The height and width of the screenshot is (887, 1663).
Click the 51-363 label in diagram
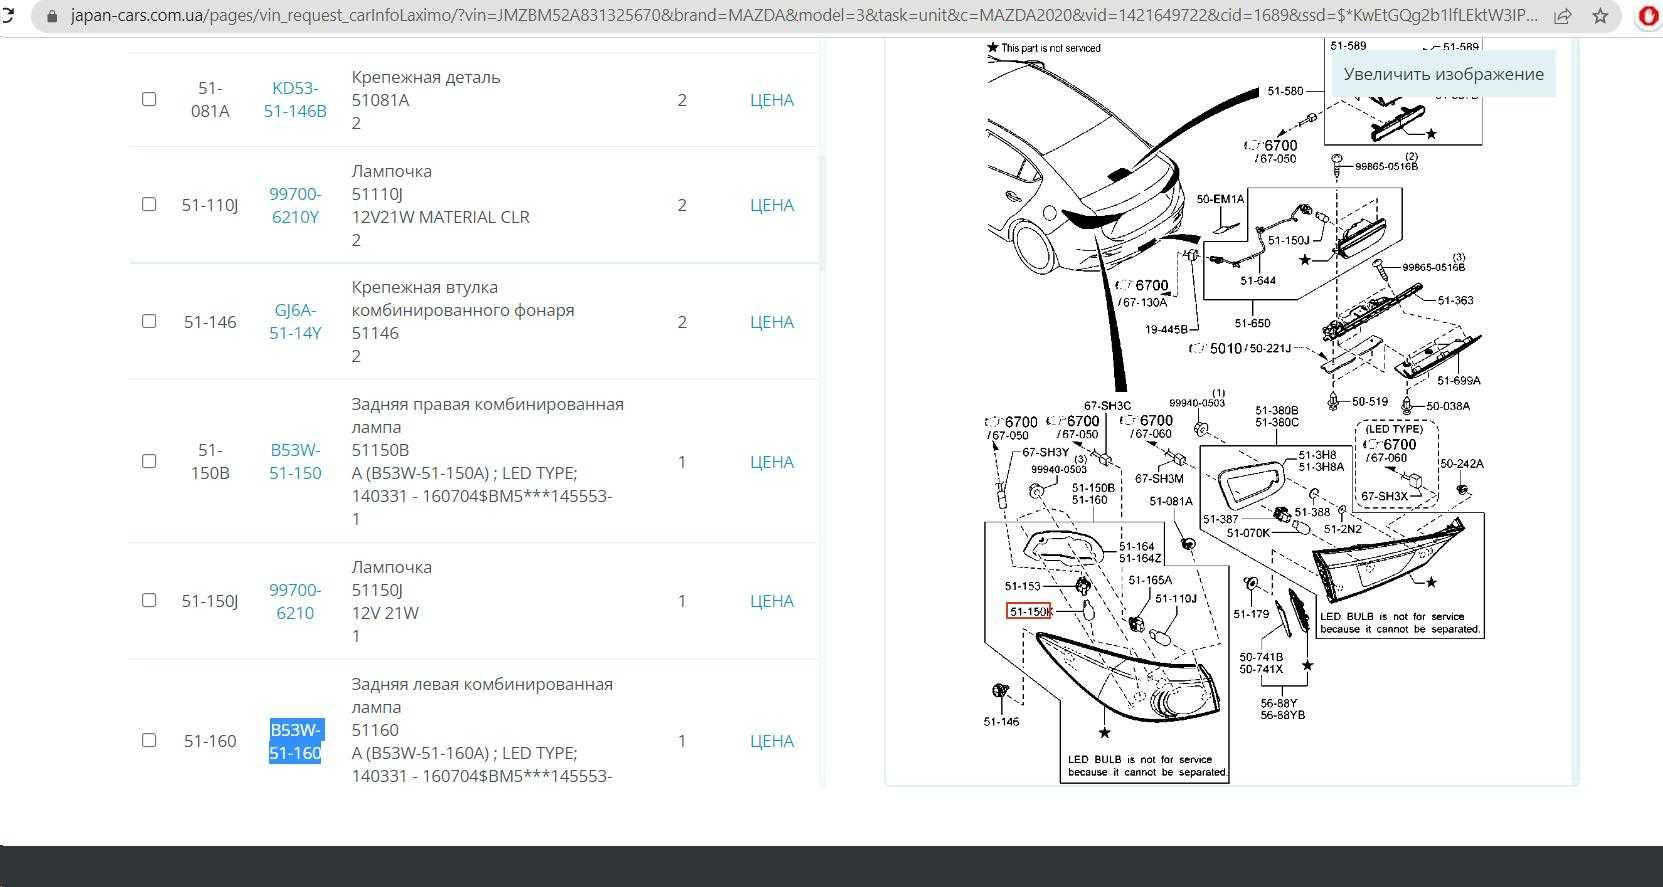[1455, 300]
